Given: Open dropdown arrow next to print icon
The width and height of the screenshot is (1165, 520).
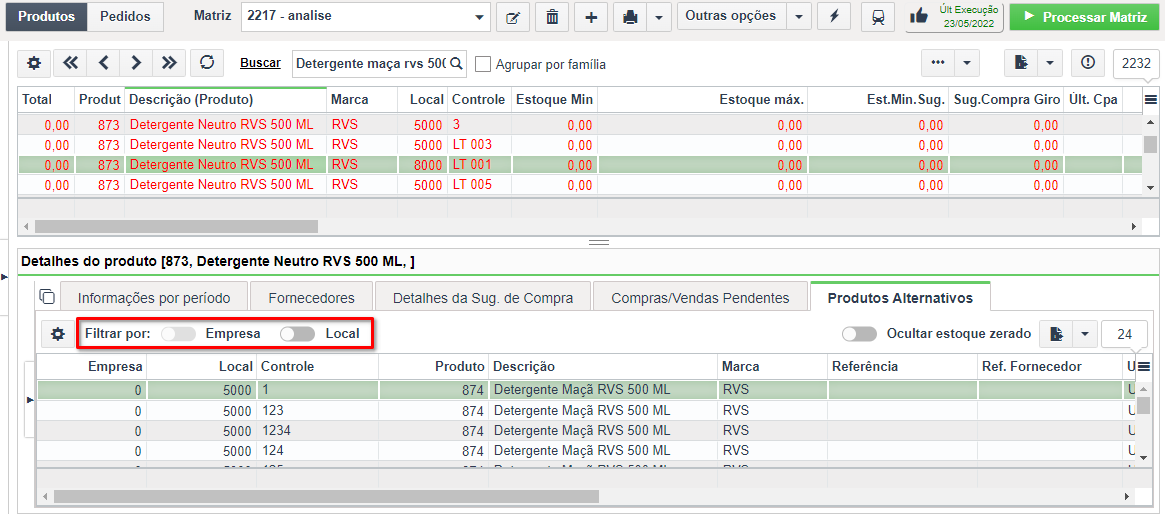Looking at the screenshot, I should [659, 17].
